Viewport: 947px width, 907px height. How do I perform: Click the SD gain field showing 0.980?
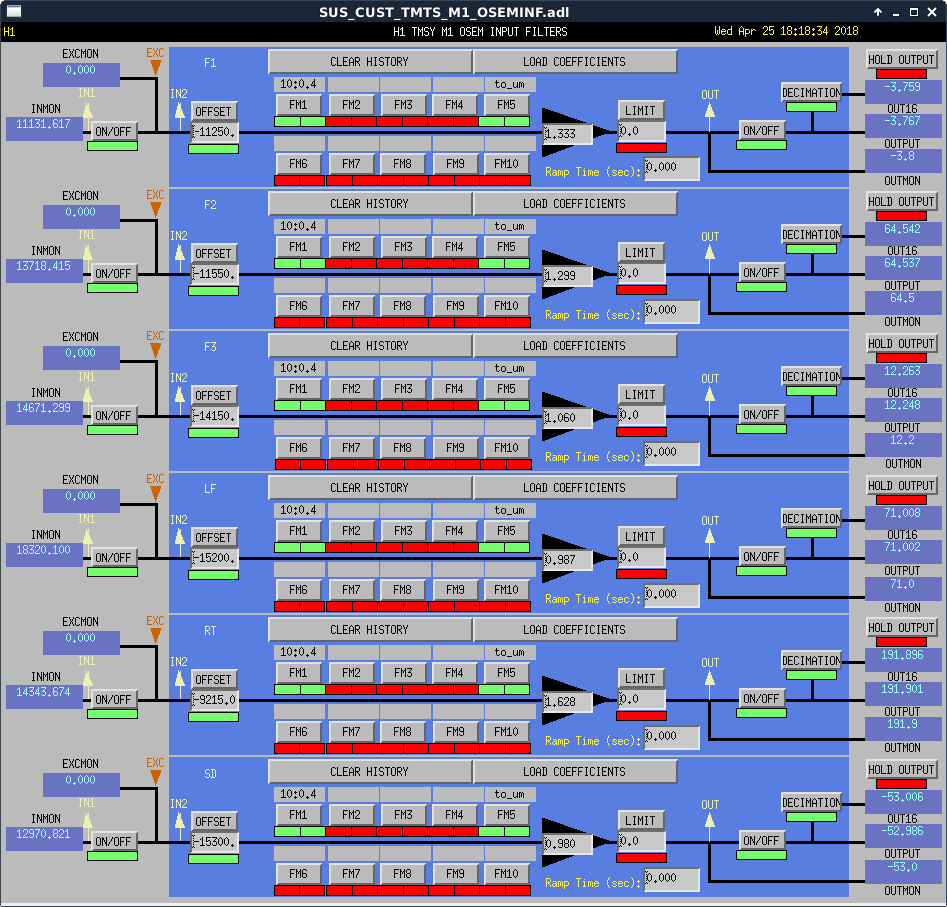tap(567, 844)
